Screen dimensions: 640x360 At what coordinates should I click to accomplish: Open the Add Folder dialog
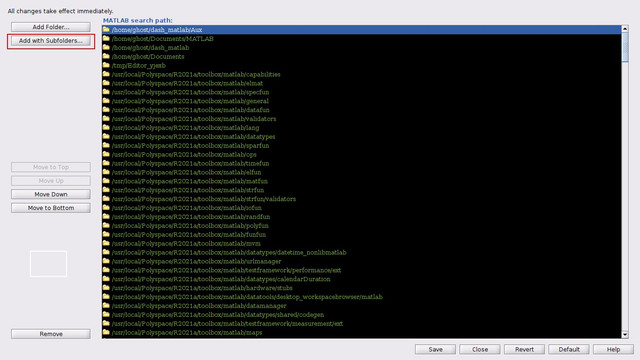(51, 27)
